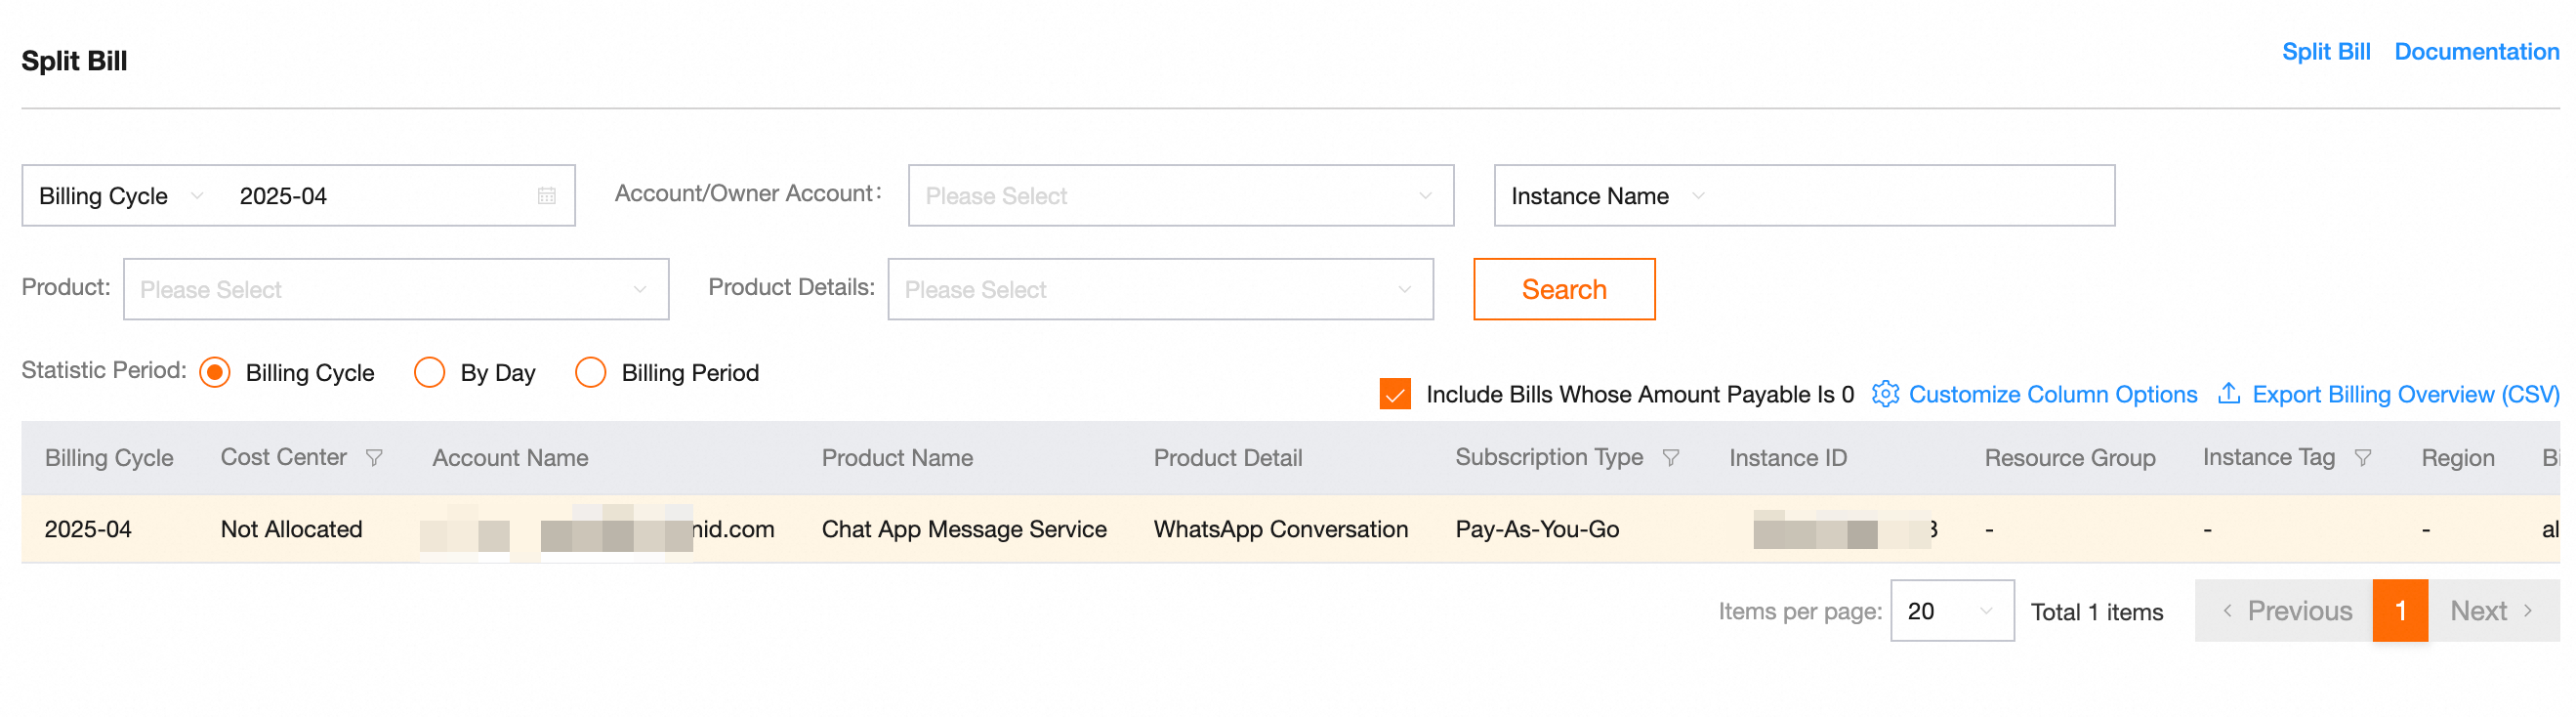Open the Documentation link
Viewport: 2576px width, 717px height.
coord(2475,52)
